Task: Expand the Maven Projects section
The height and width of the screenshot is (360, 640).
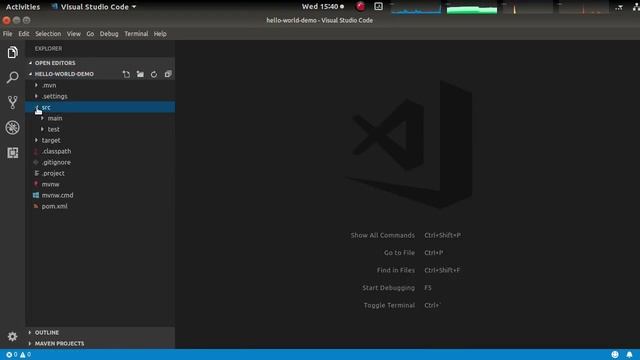Action: tap(100, 344)
